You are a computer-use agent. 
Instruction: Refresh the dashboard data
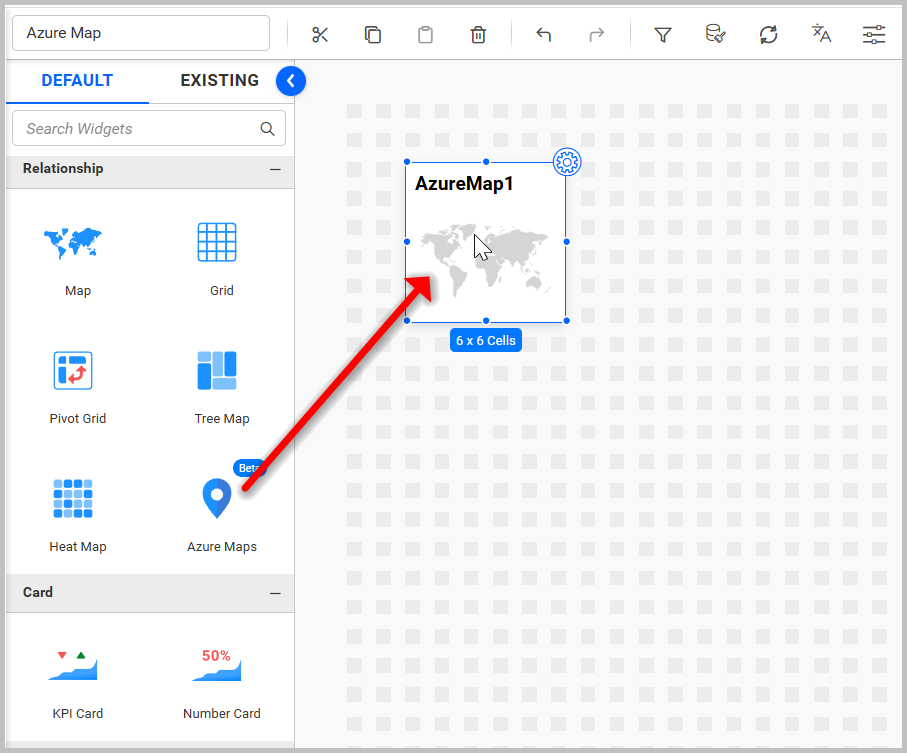click(x=768, y=34)
